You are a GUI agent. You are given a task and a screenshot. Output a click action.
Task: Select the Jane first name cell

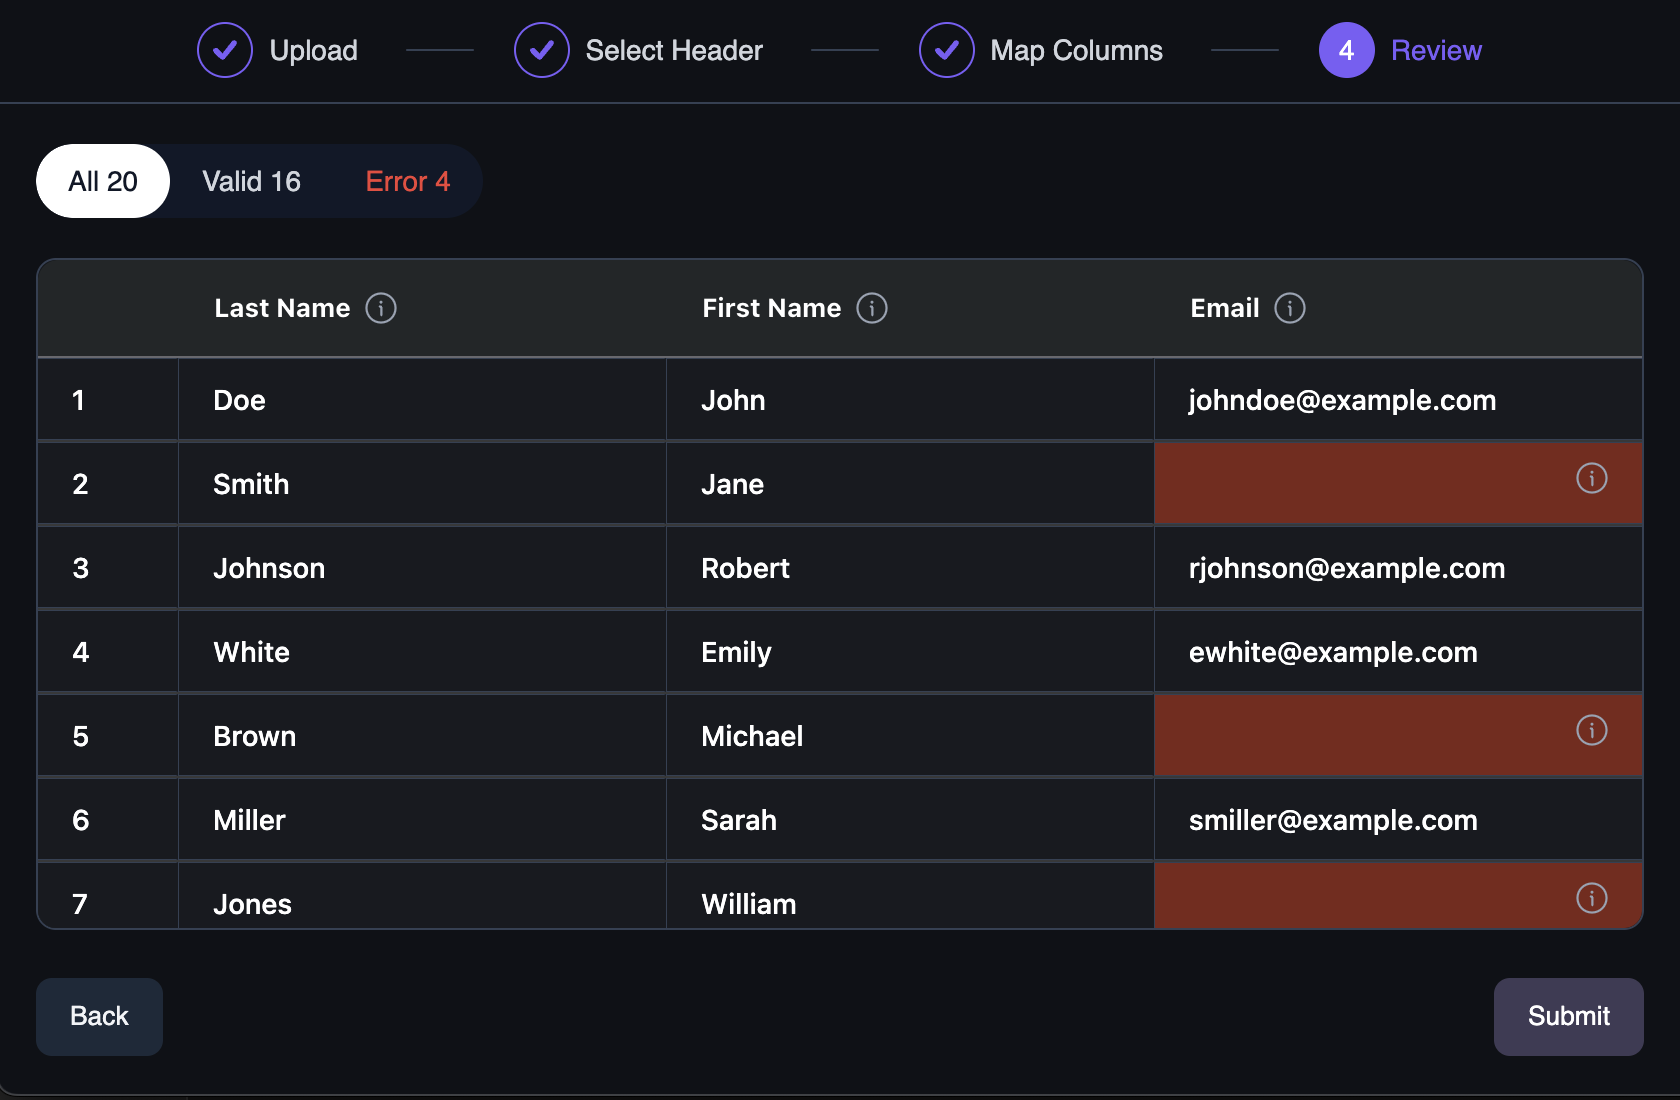tap(910, 484)
